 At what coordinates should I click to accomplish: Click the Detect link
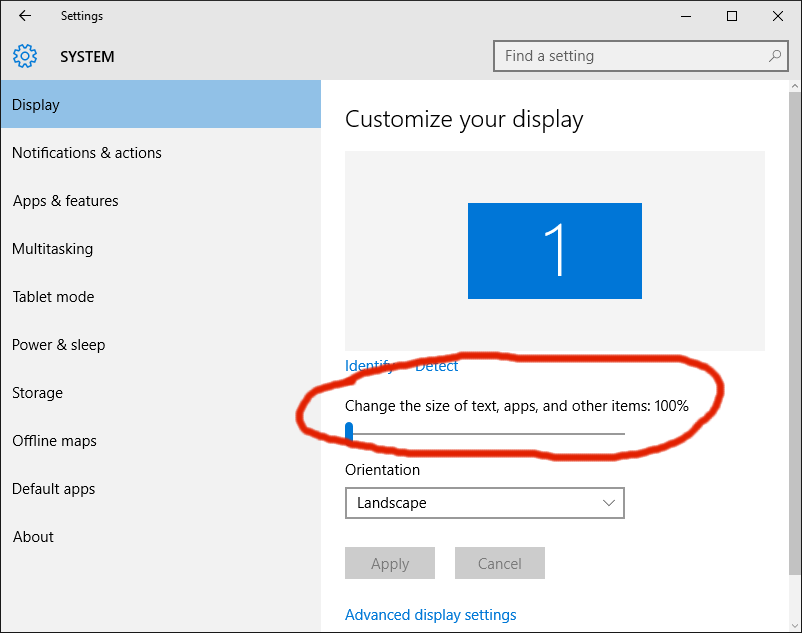click(436, 366)
